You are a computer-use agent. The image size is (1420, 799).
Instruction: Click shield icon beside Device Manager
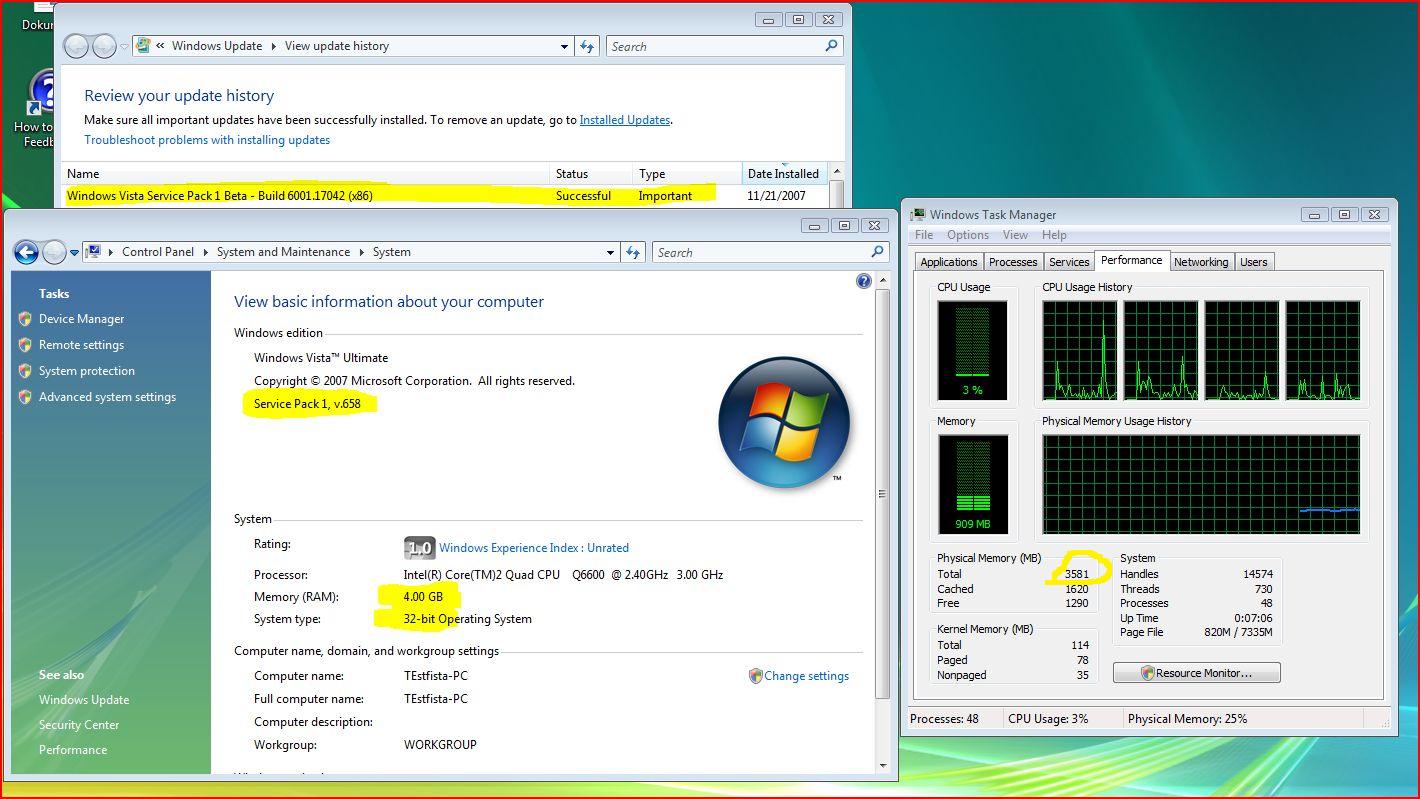(x=25, y=319)
